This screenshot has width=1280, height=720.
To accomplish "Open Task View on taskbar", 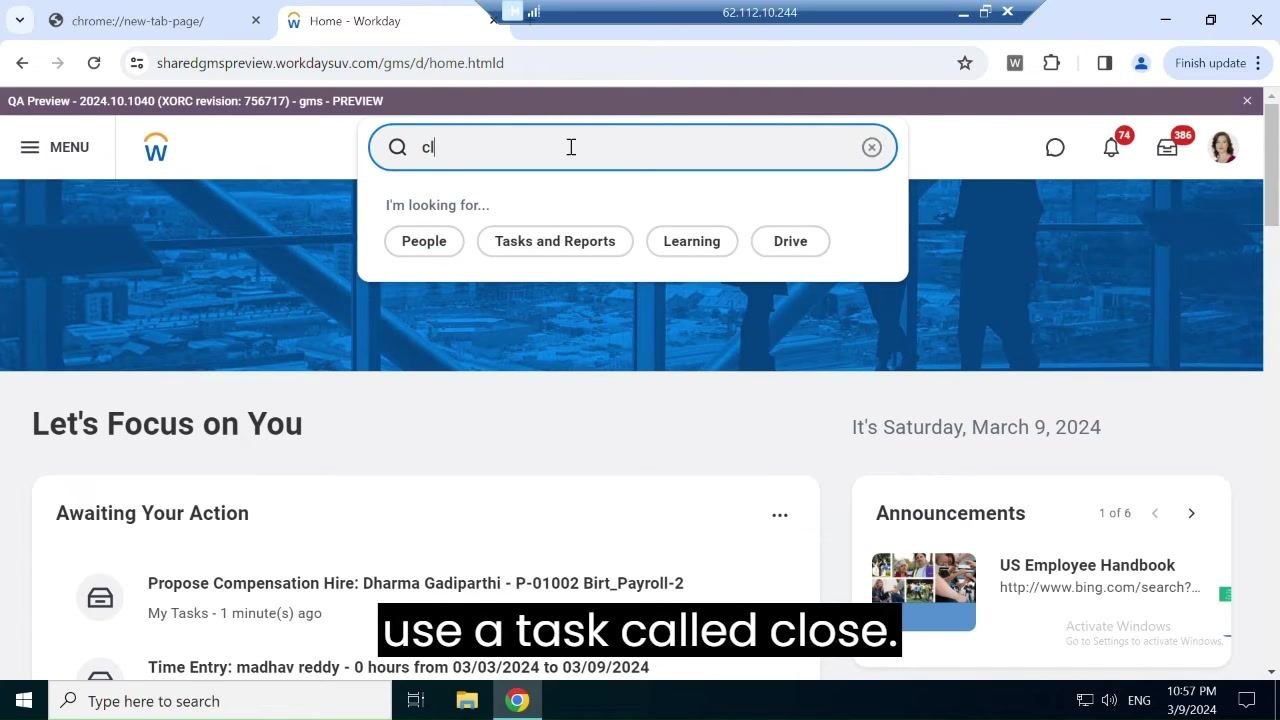I will coord(416,700).
